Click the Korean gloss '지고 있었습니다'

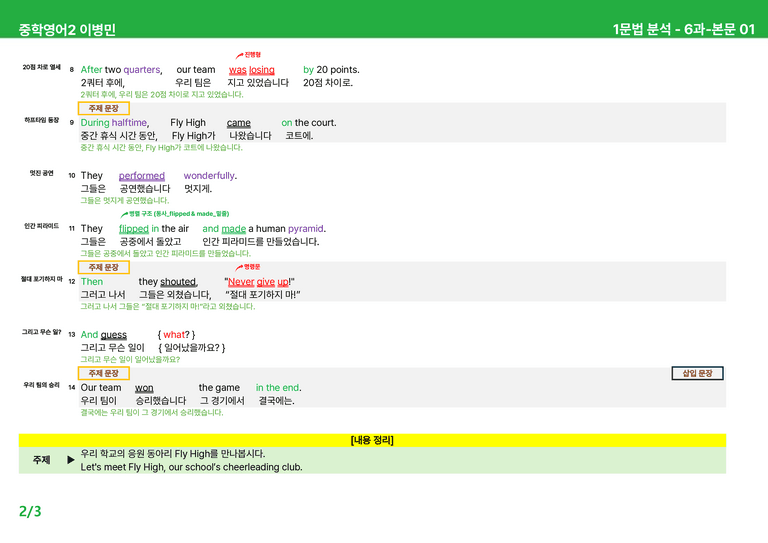tap(258, 83)
